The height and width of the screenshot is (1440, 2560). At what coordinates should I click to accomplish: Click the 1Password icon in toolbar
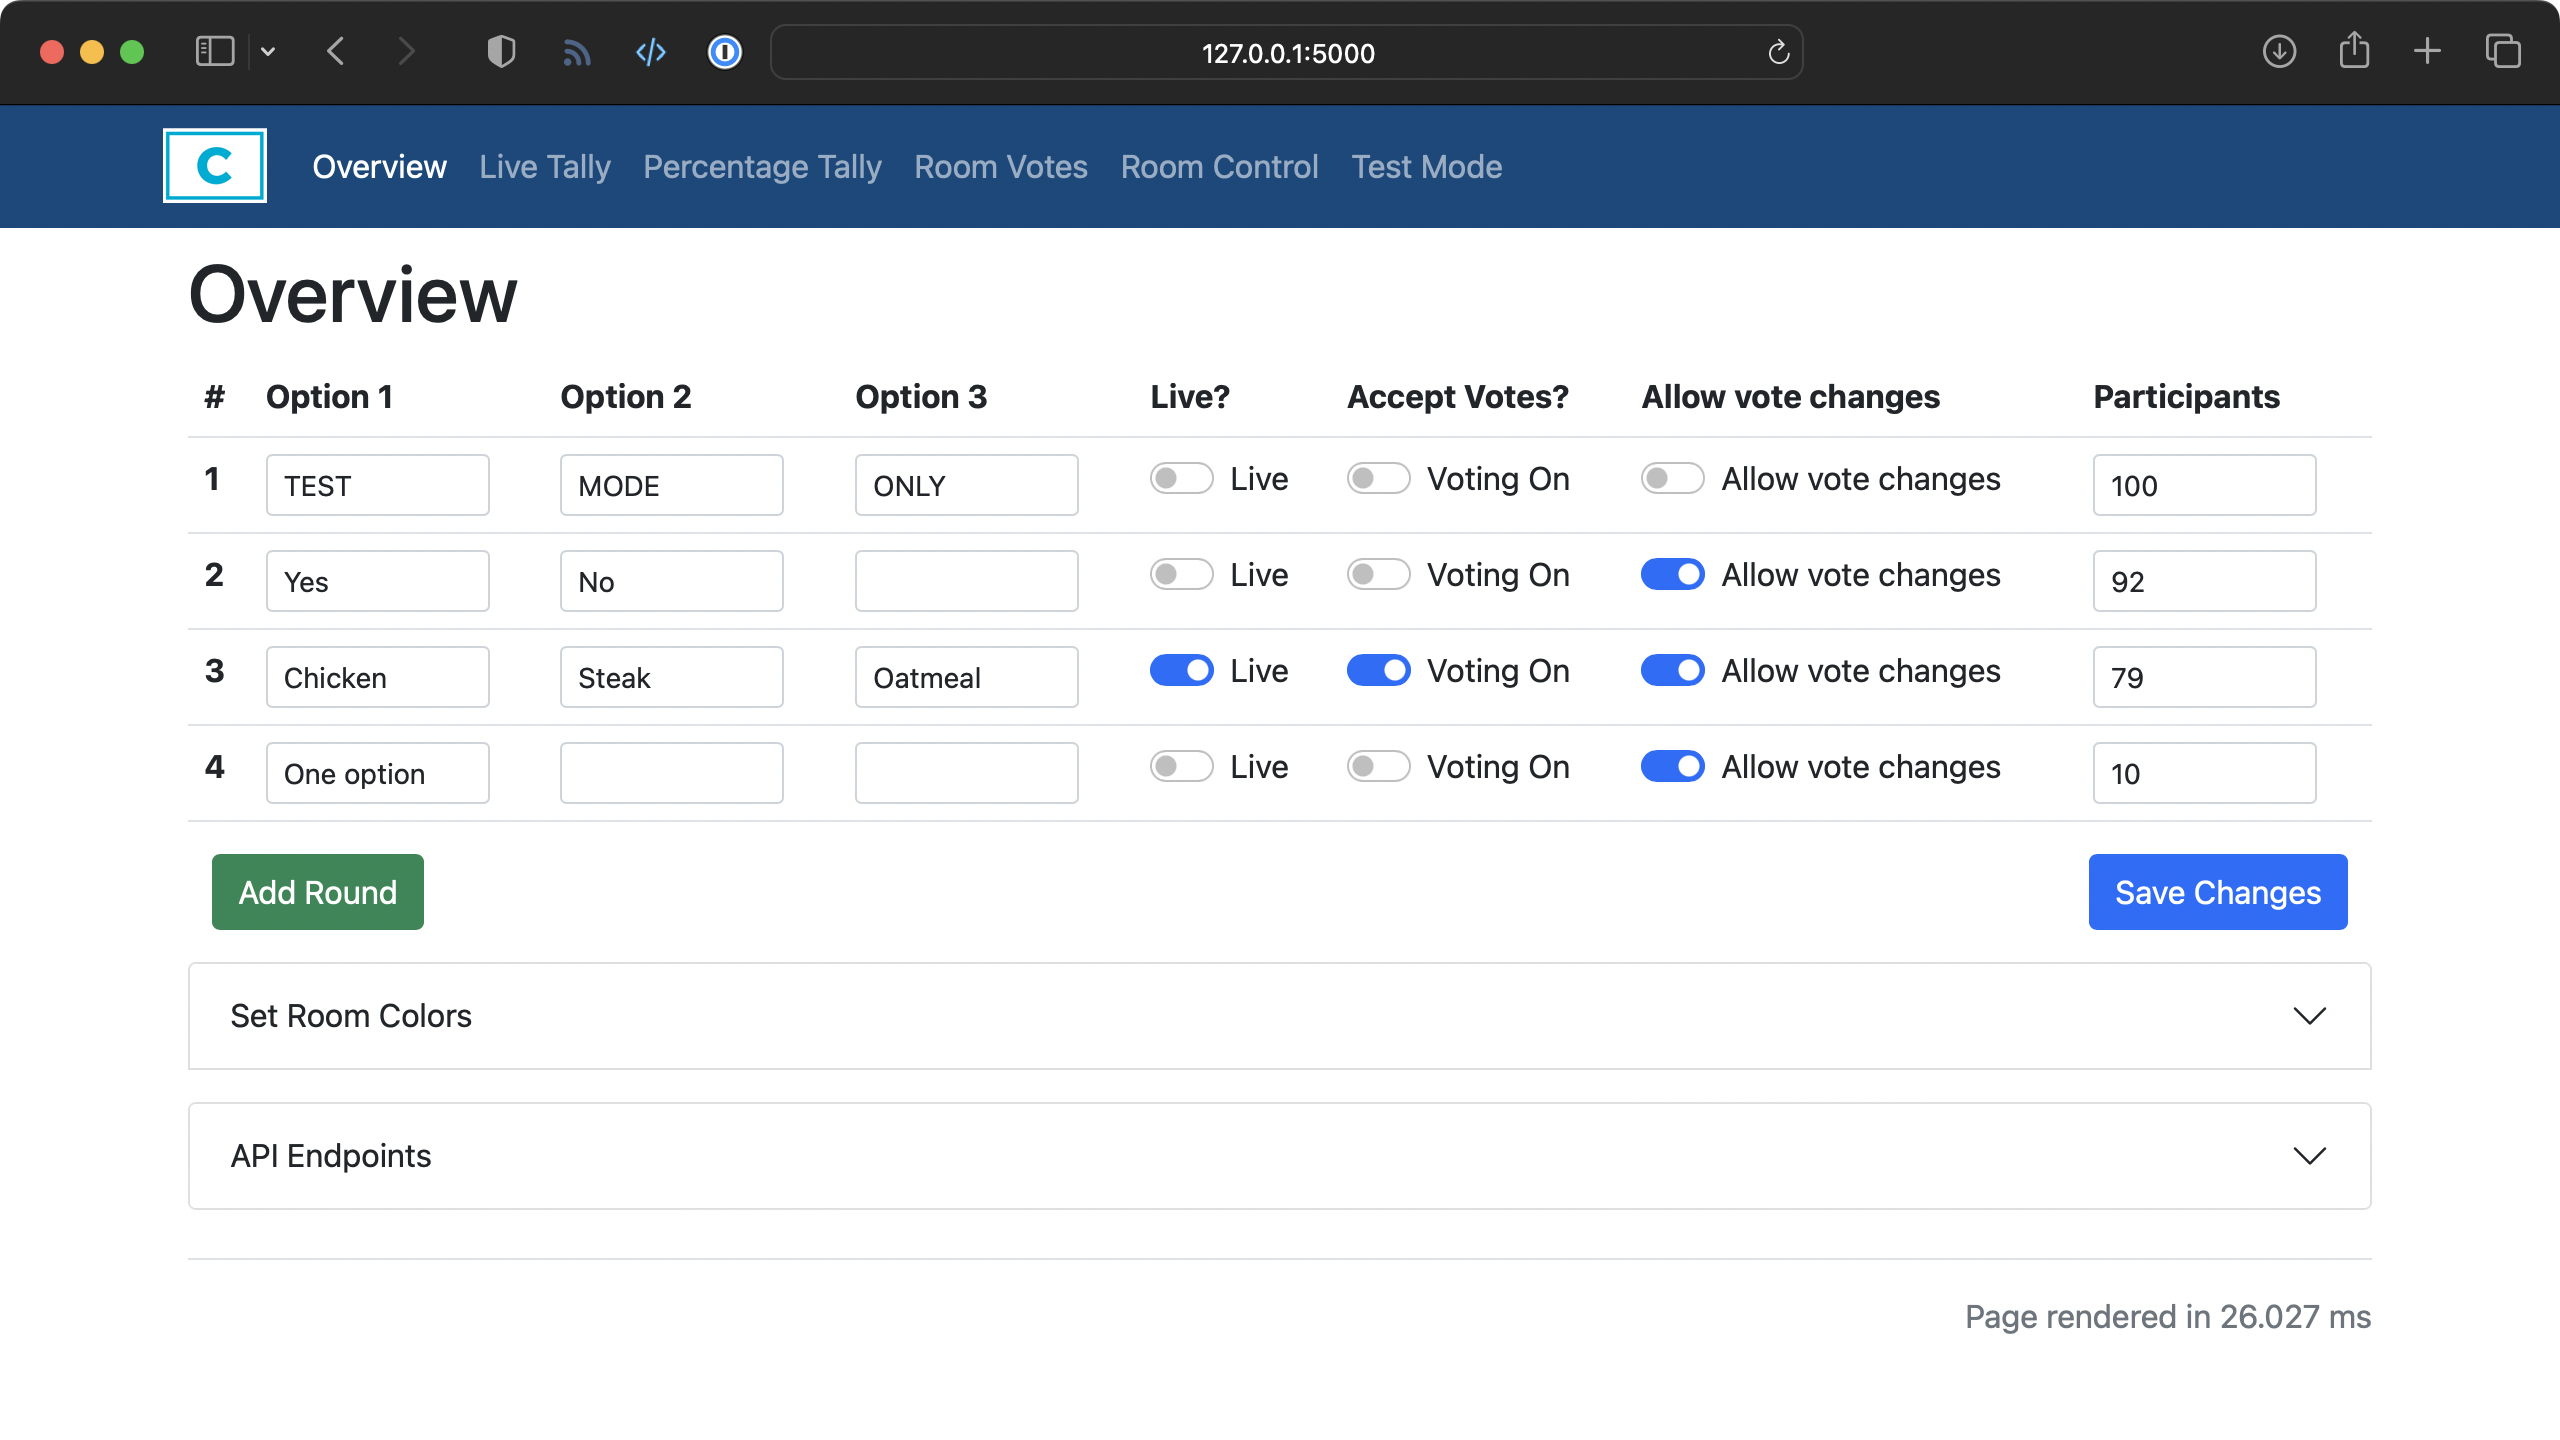(724, 53)
